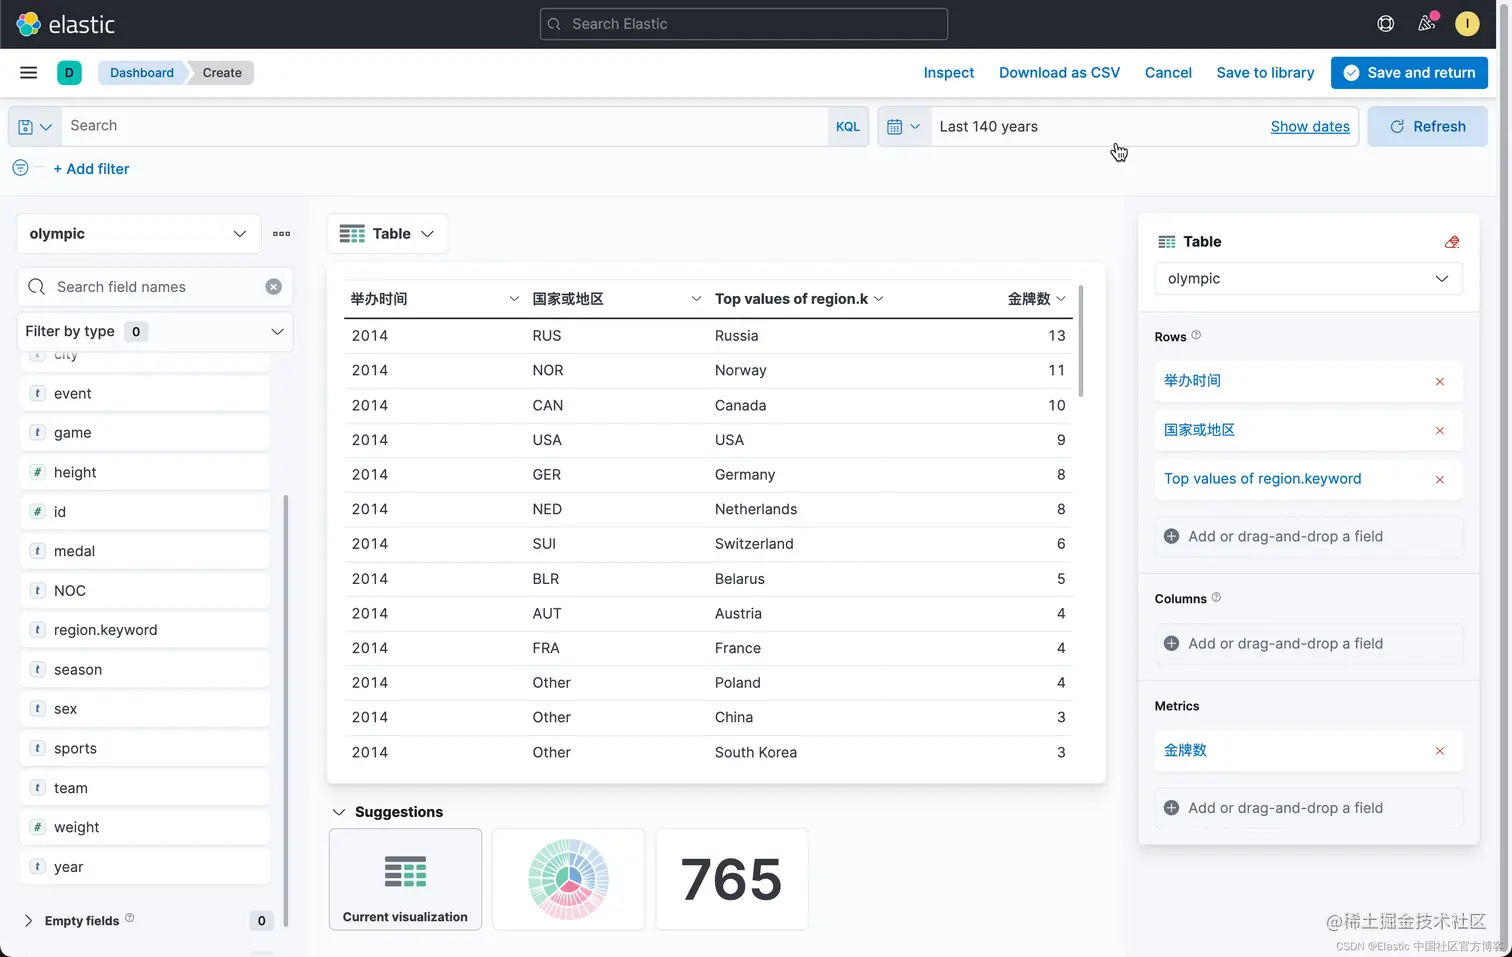Image resolution: width=1512 pixels, height=957 pixels.
Task: Click the field list scrollbar
Action: tap(286, 710)
